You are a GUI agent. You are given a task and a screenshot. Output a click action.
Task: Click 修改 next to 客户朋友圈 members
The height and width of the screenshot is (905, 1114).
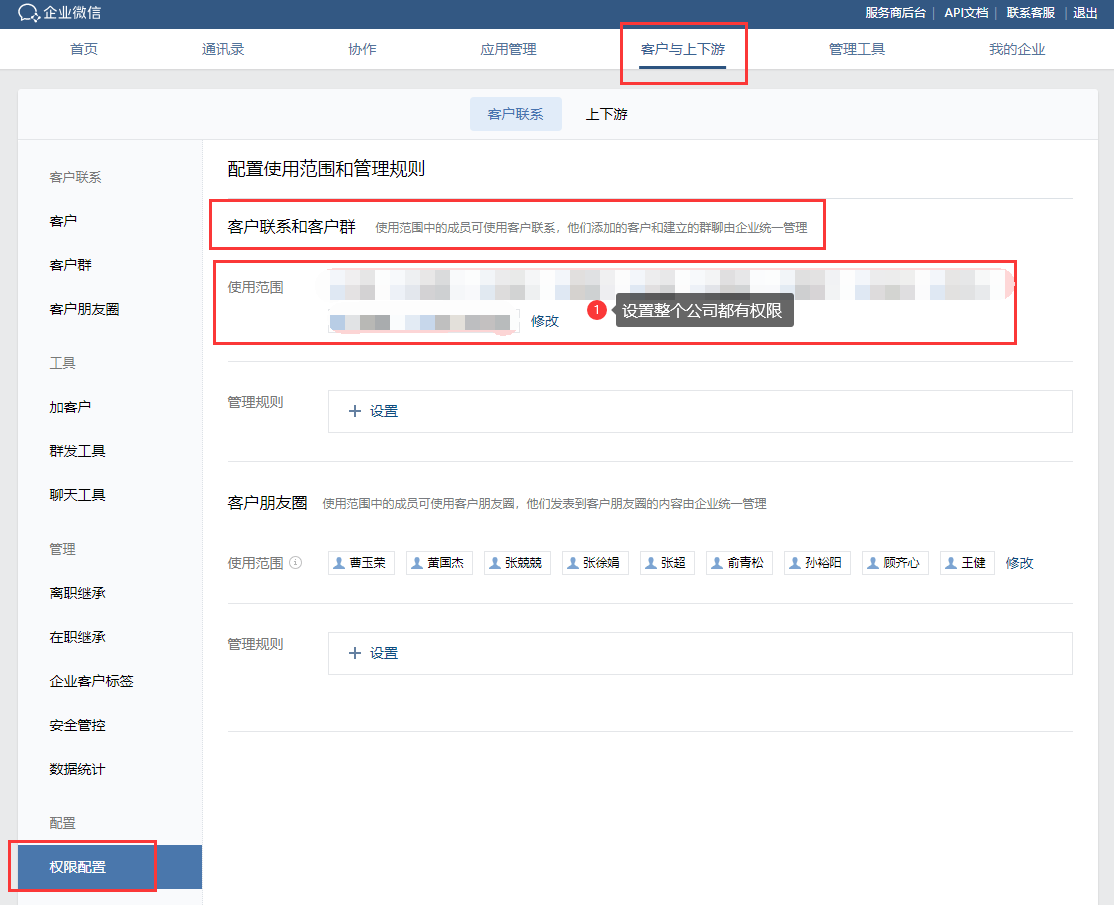(1020, 563)
